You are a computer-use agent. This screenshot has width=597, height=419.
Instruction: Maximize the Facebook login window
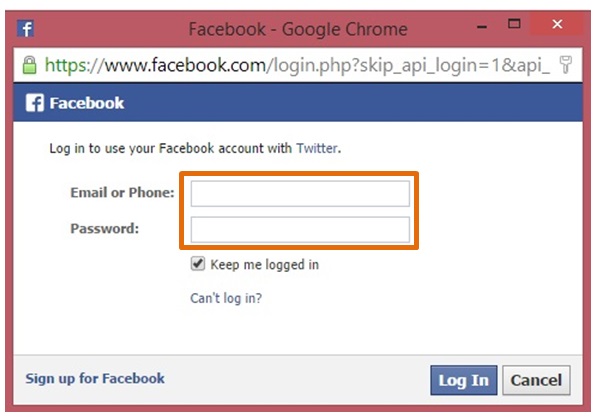[514, 24]
